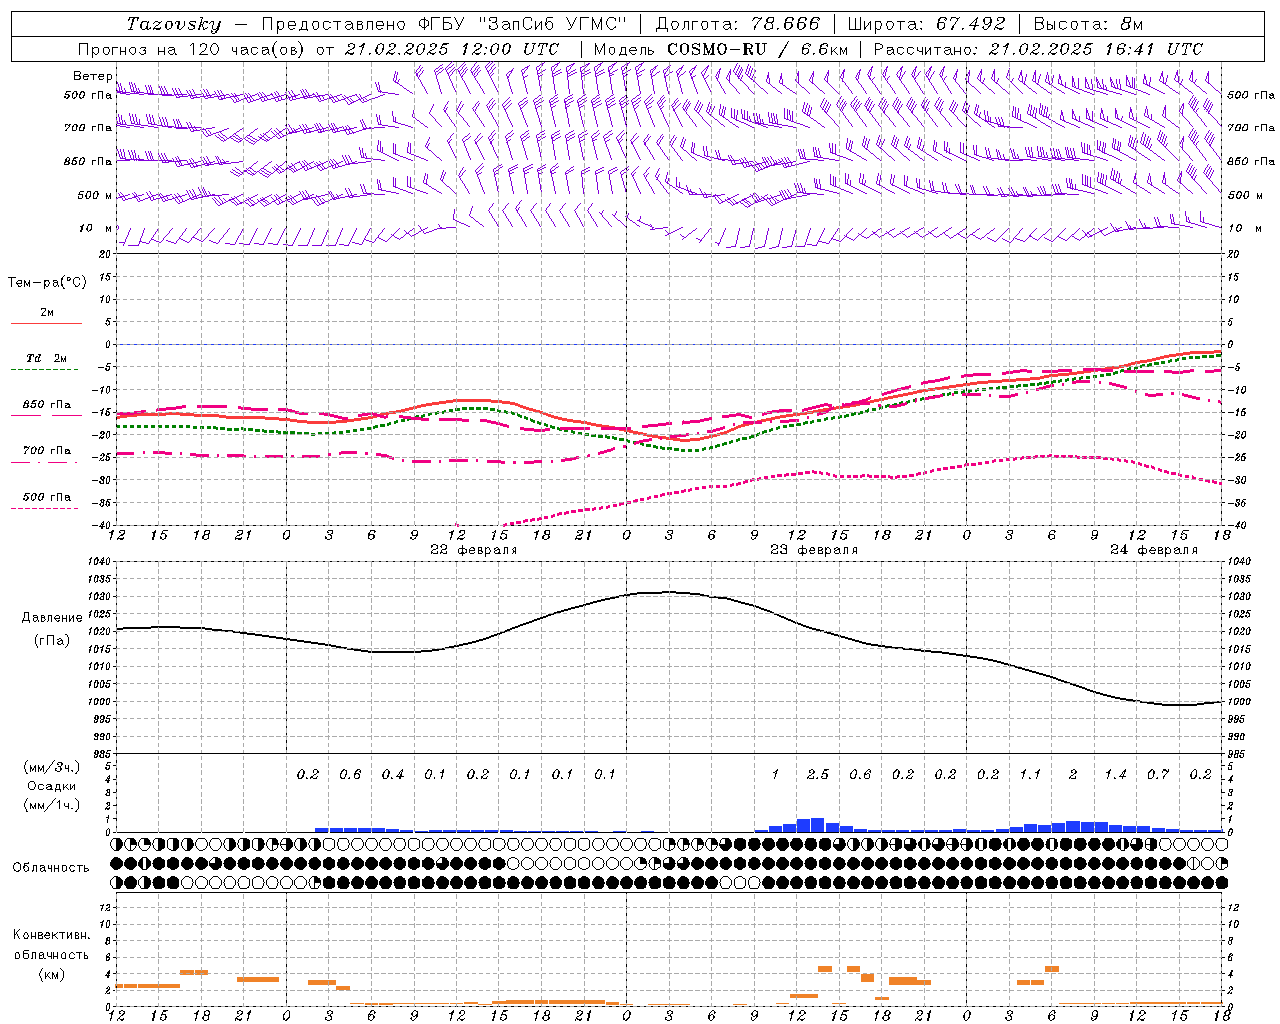The image size is (1280, 1024).
Task: Click the 'Давление' pressure panel label
Action: 52,618
